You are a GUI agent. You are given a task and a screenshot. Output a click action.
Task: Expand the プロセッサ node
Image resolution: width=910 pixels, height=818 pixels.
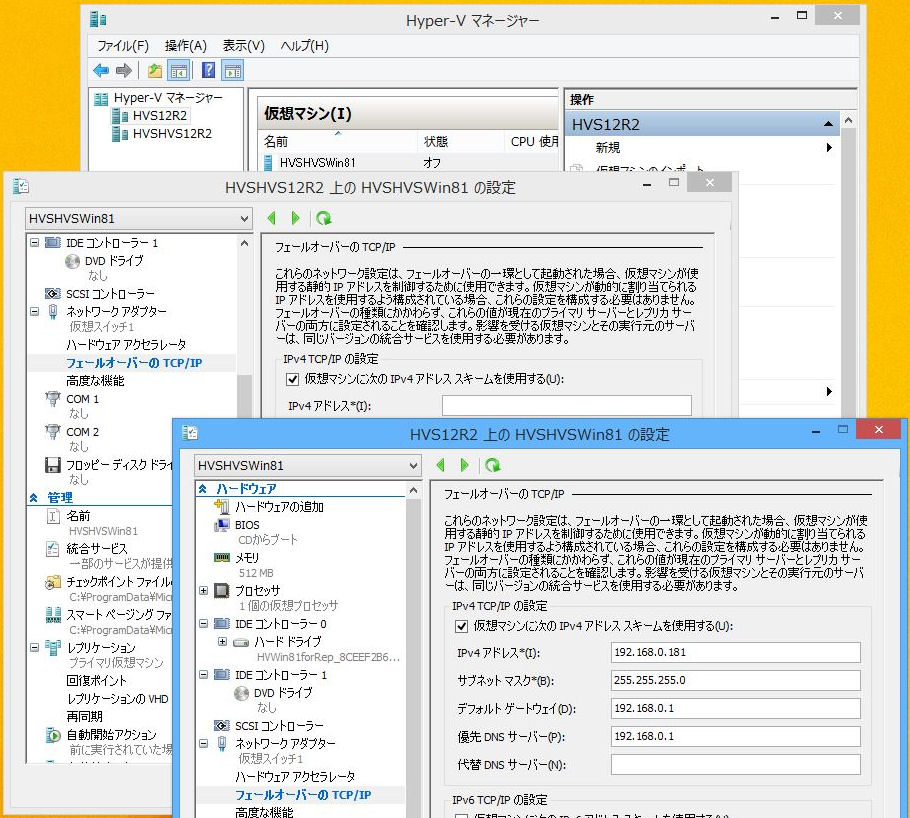point(204,590)
